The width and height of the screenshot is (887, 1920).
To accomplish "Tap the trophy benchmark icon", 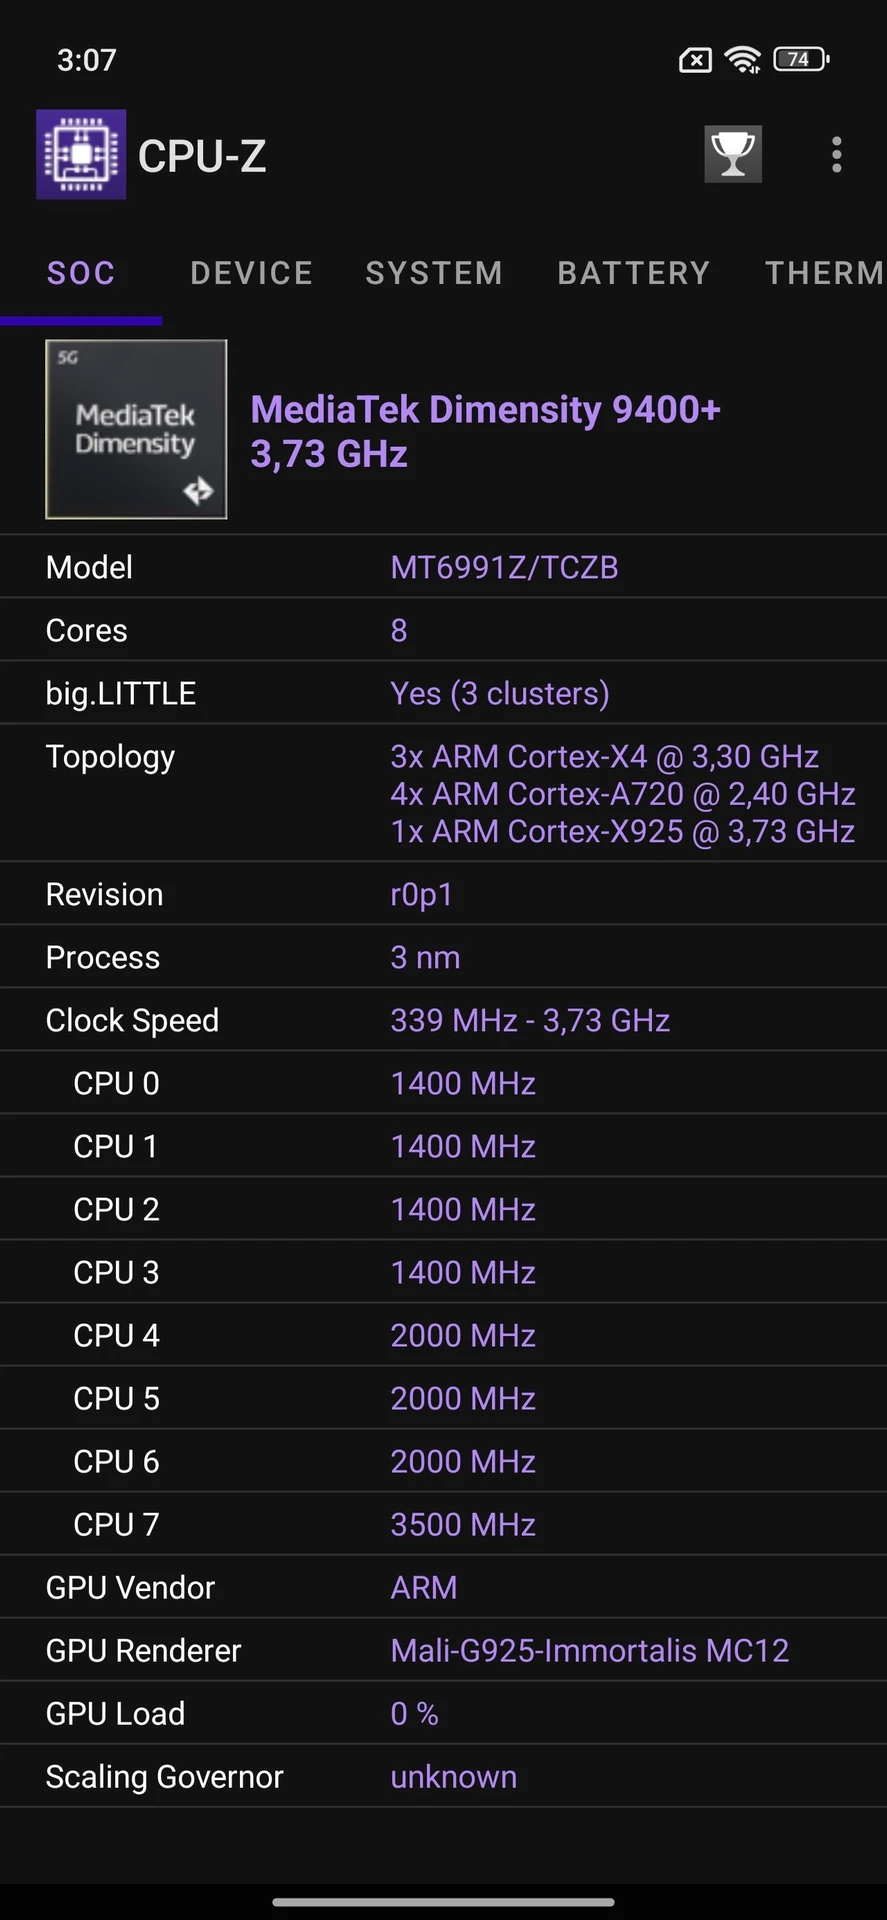I will (x=733, y=154).
